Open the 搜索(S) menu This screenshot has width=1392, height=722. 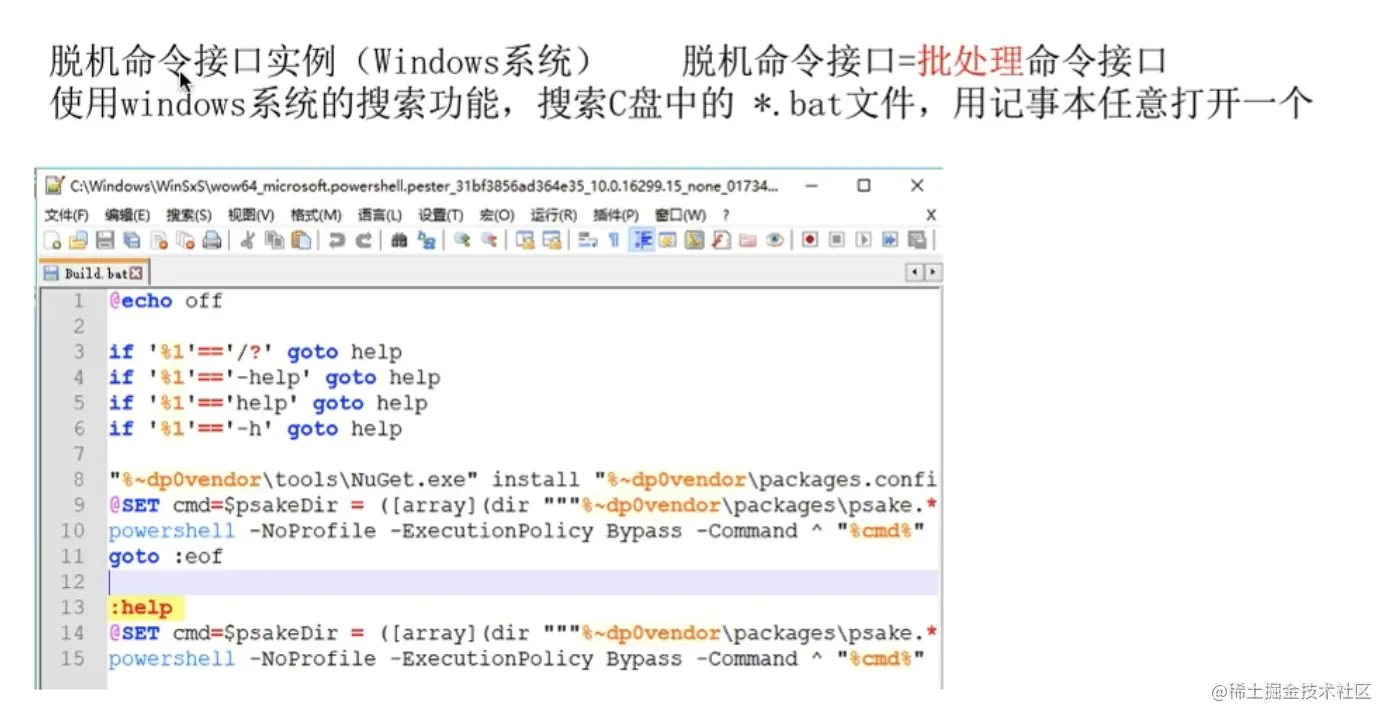point(189,215)
